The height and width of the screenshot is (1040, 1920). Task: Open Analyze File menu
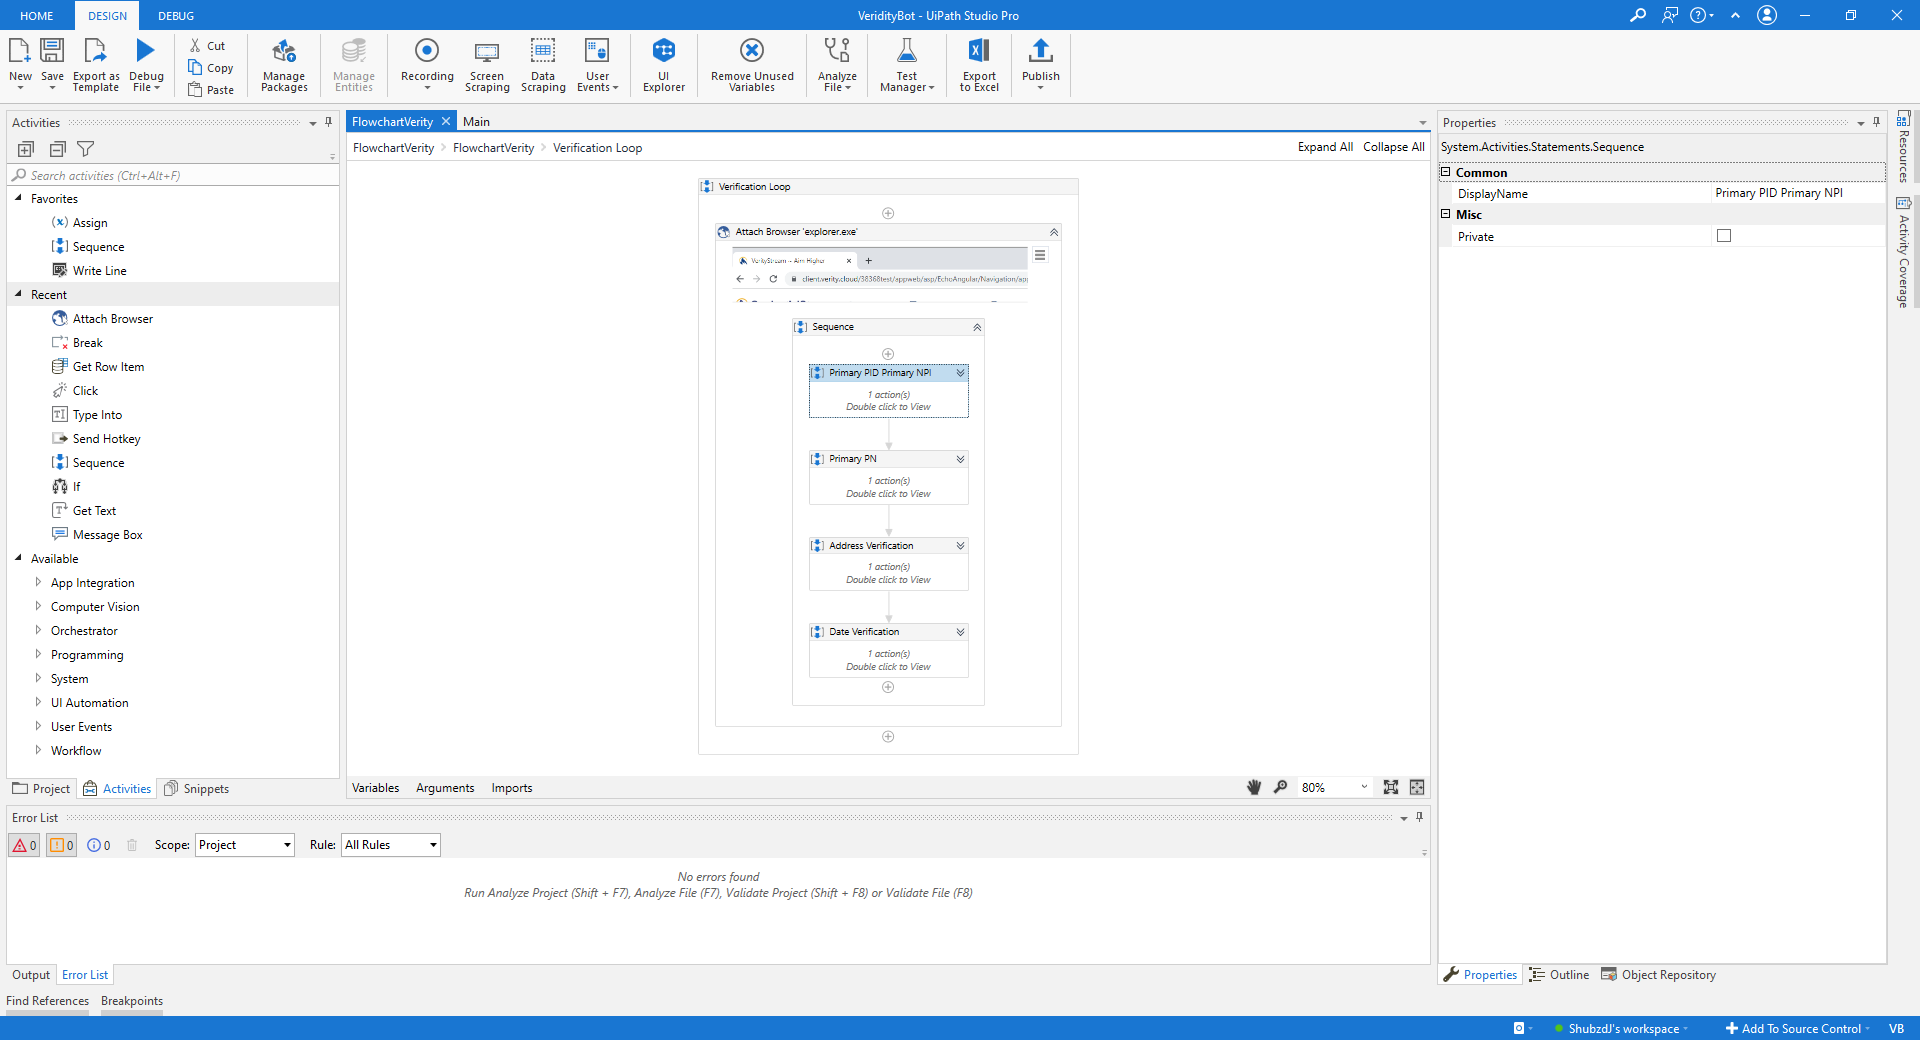coord(837,64)
